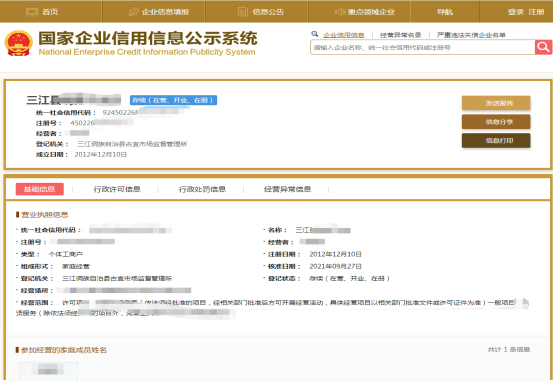554x382 pixels.
Task: Click the 登录 link
Action: pos(515,12)
